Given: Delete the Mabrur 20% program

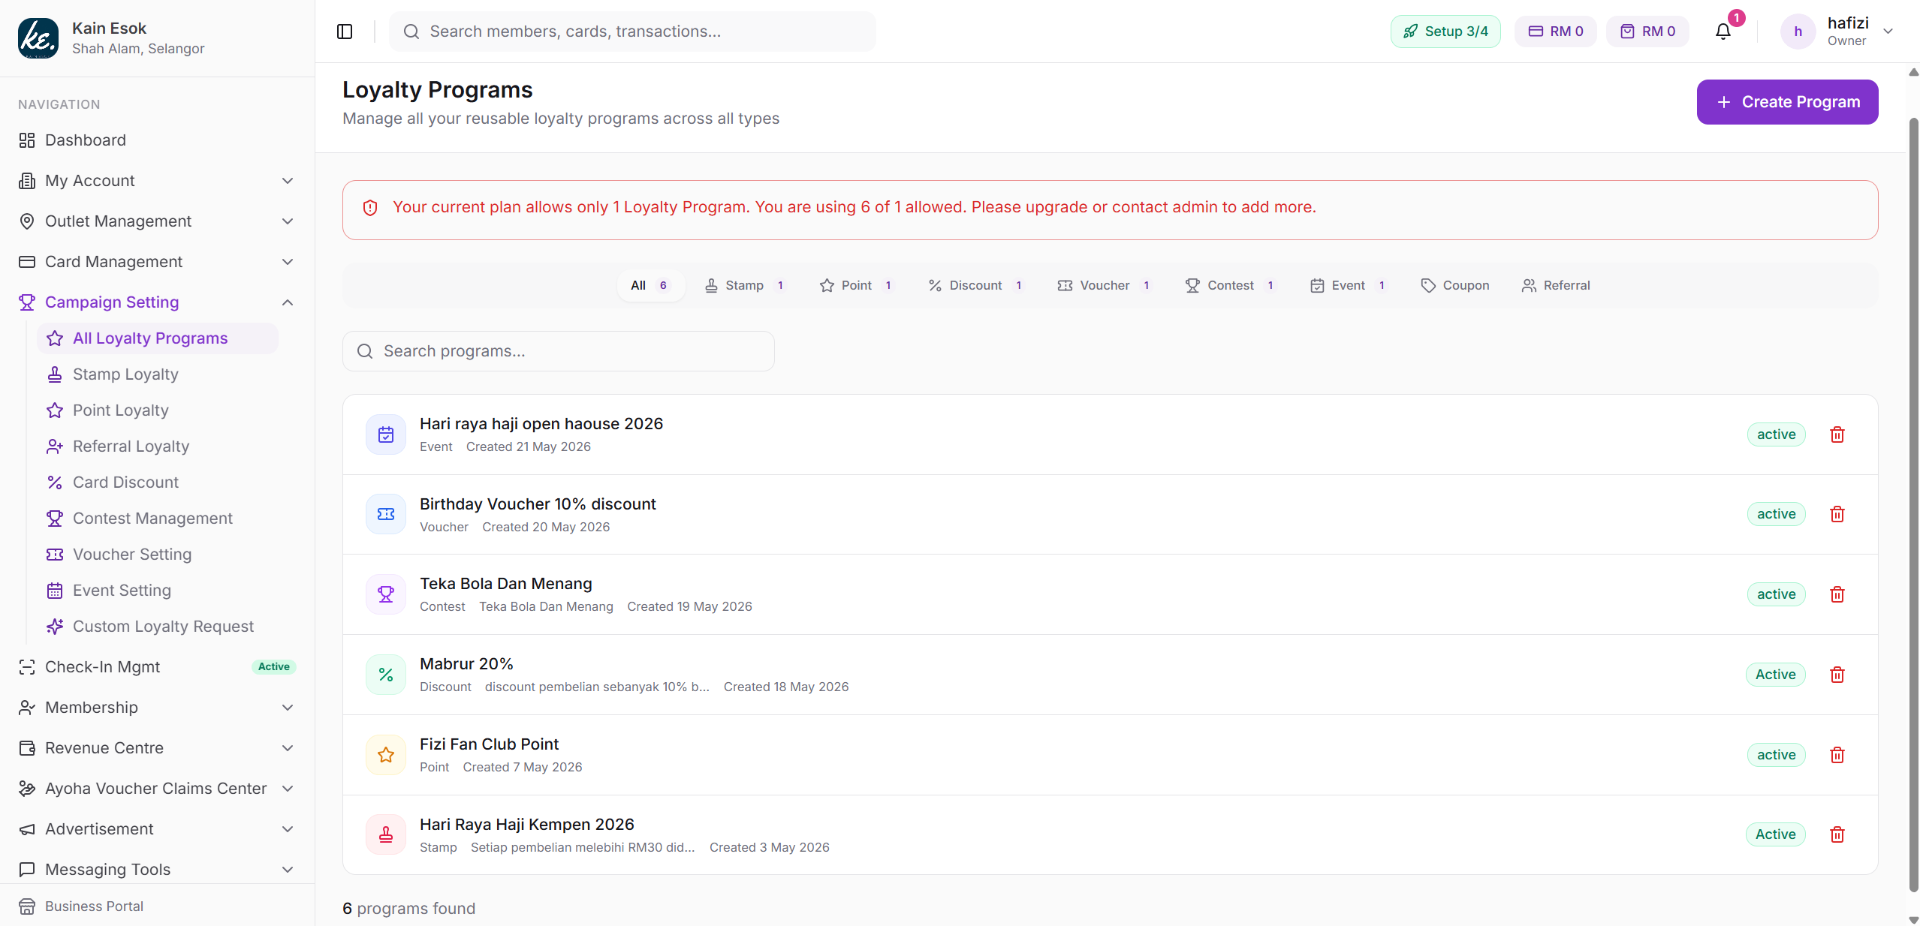Looking at the screenshot, I should 1837,675.
